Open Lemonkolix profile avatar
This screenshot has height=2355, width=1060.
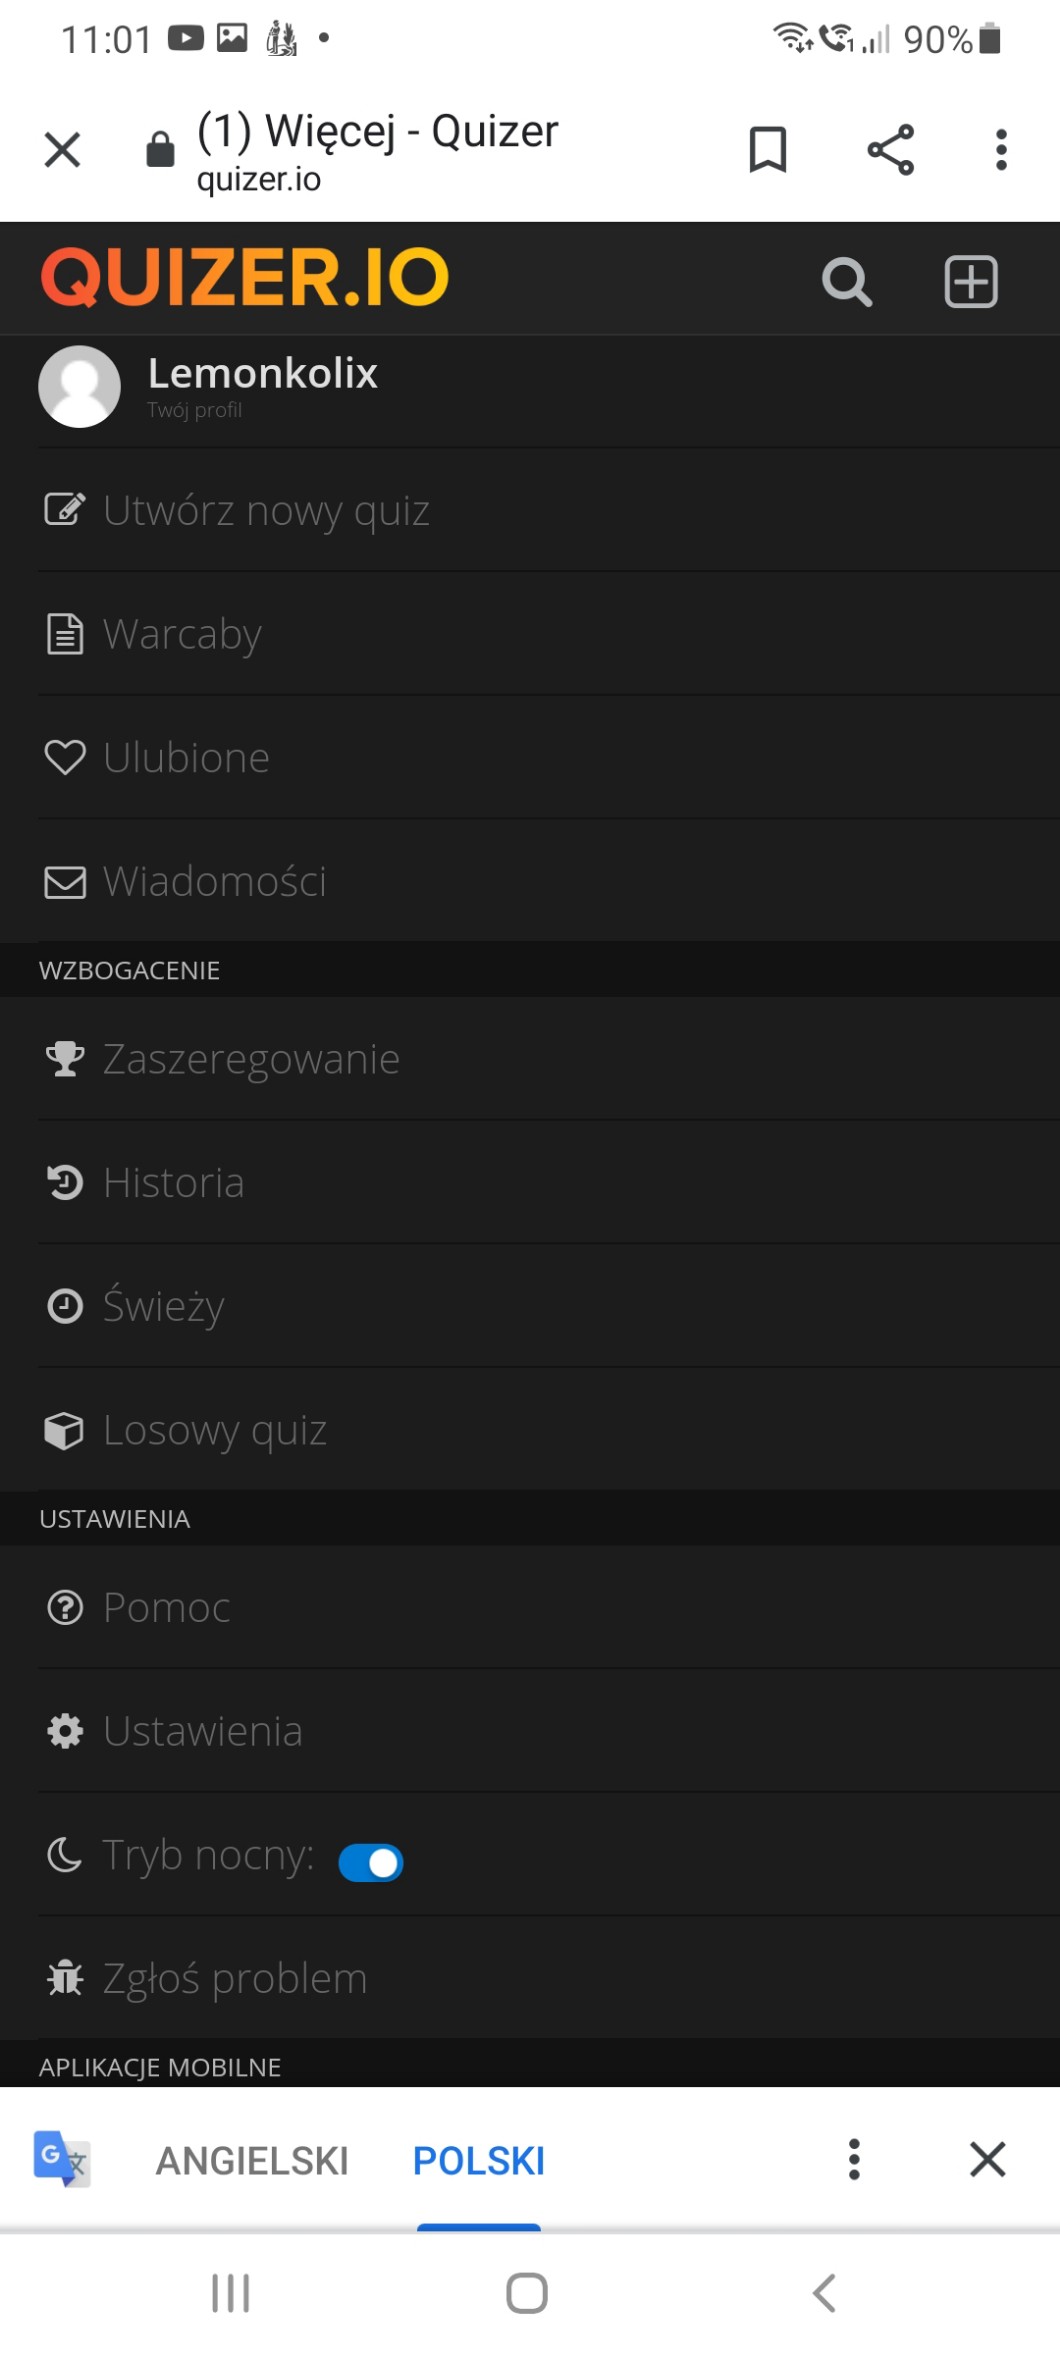click(79, 386)
